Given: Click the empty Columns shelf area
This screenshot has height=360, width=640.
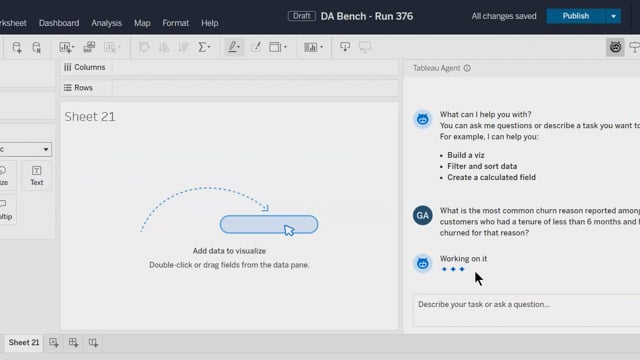Looking at the screenshot, I should (256, 67).
